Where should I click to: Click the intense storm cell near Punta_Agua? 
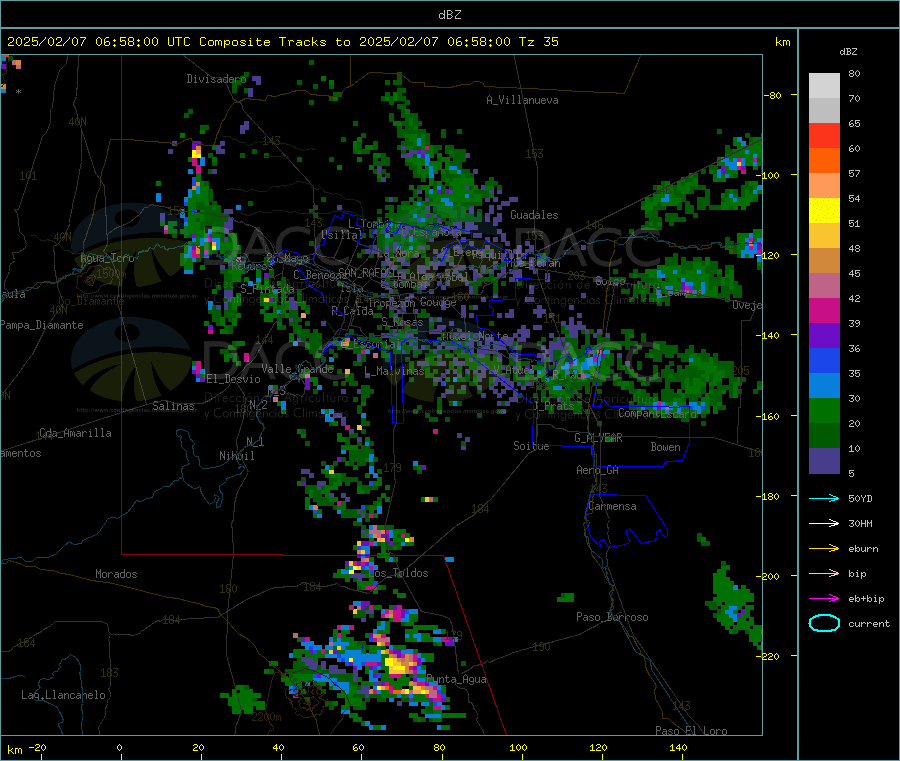click(x=398, y=665)
